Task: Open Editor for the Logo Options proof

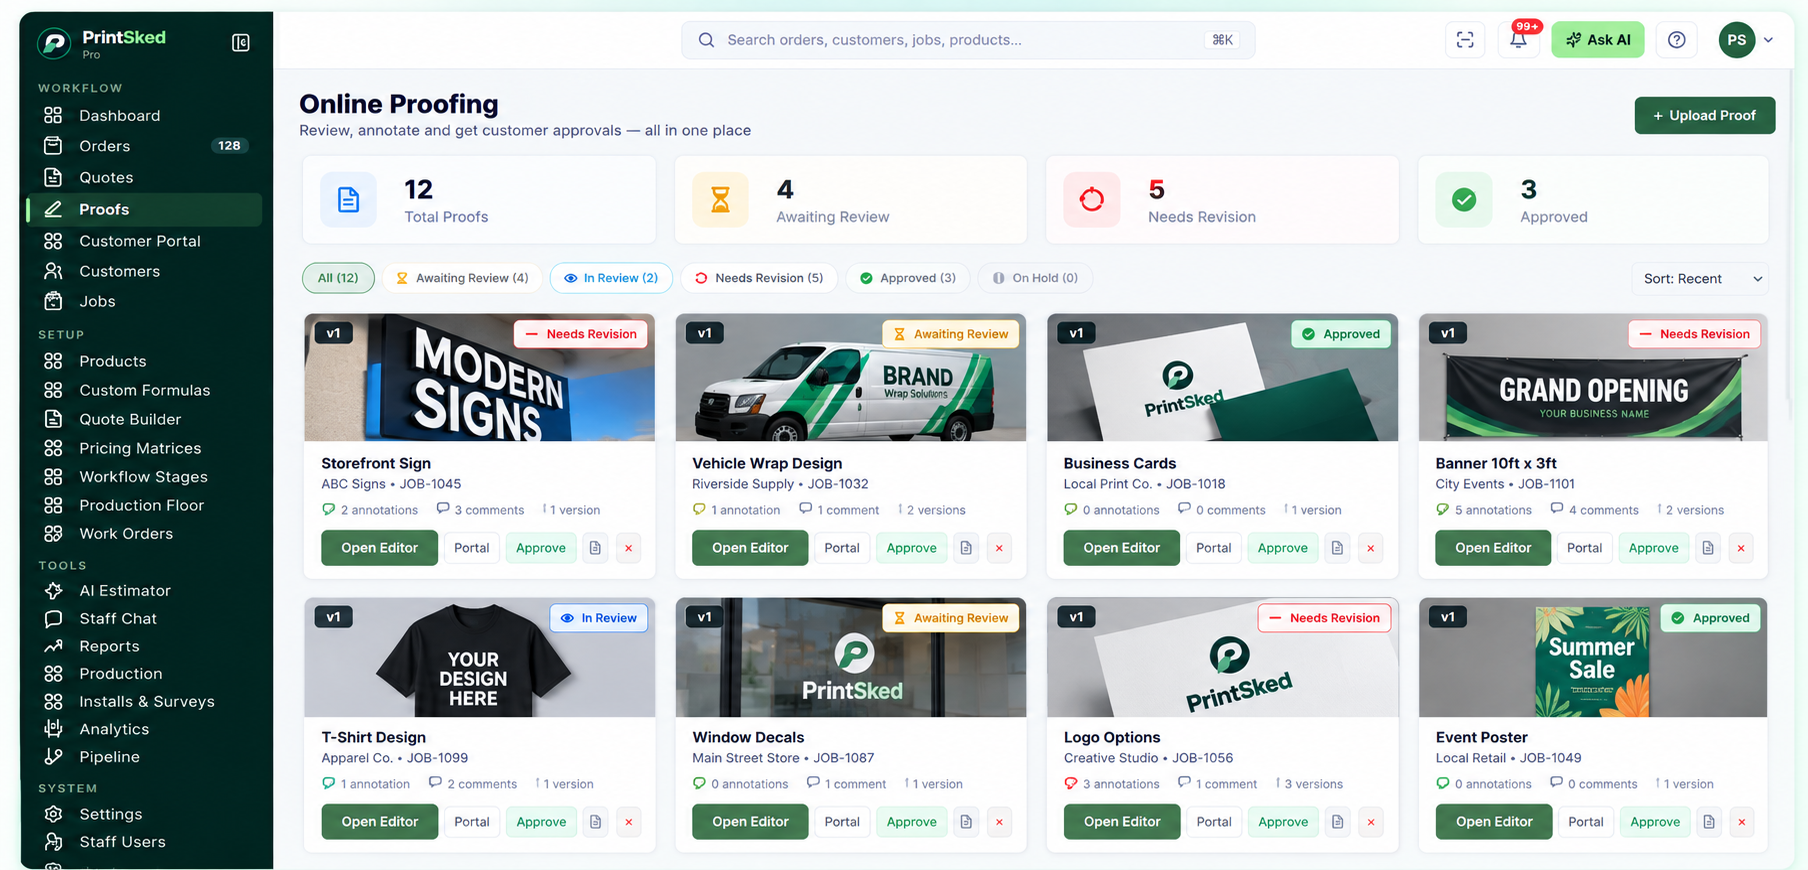Action: [x=1122, y=822]
